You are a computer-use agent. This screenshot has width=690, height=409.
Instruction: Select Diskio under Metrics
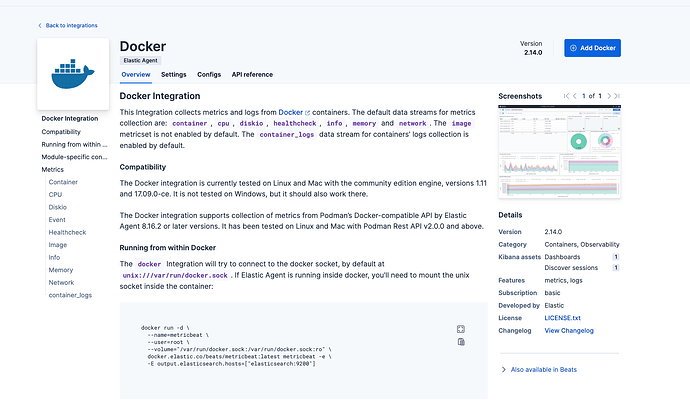coord(58,207)
